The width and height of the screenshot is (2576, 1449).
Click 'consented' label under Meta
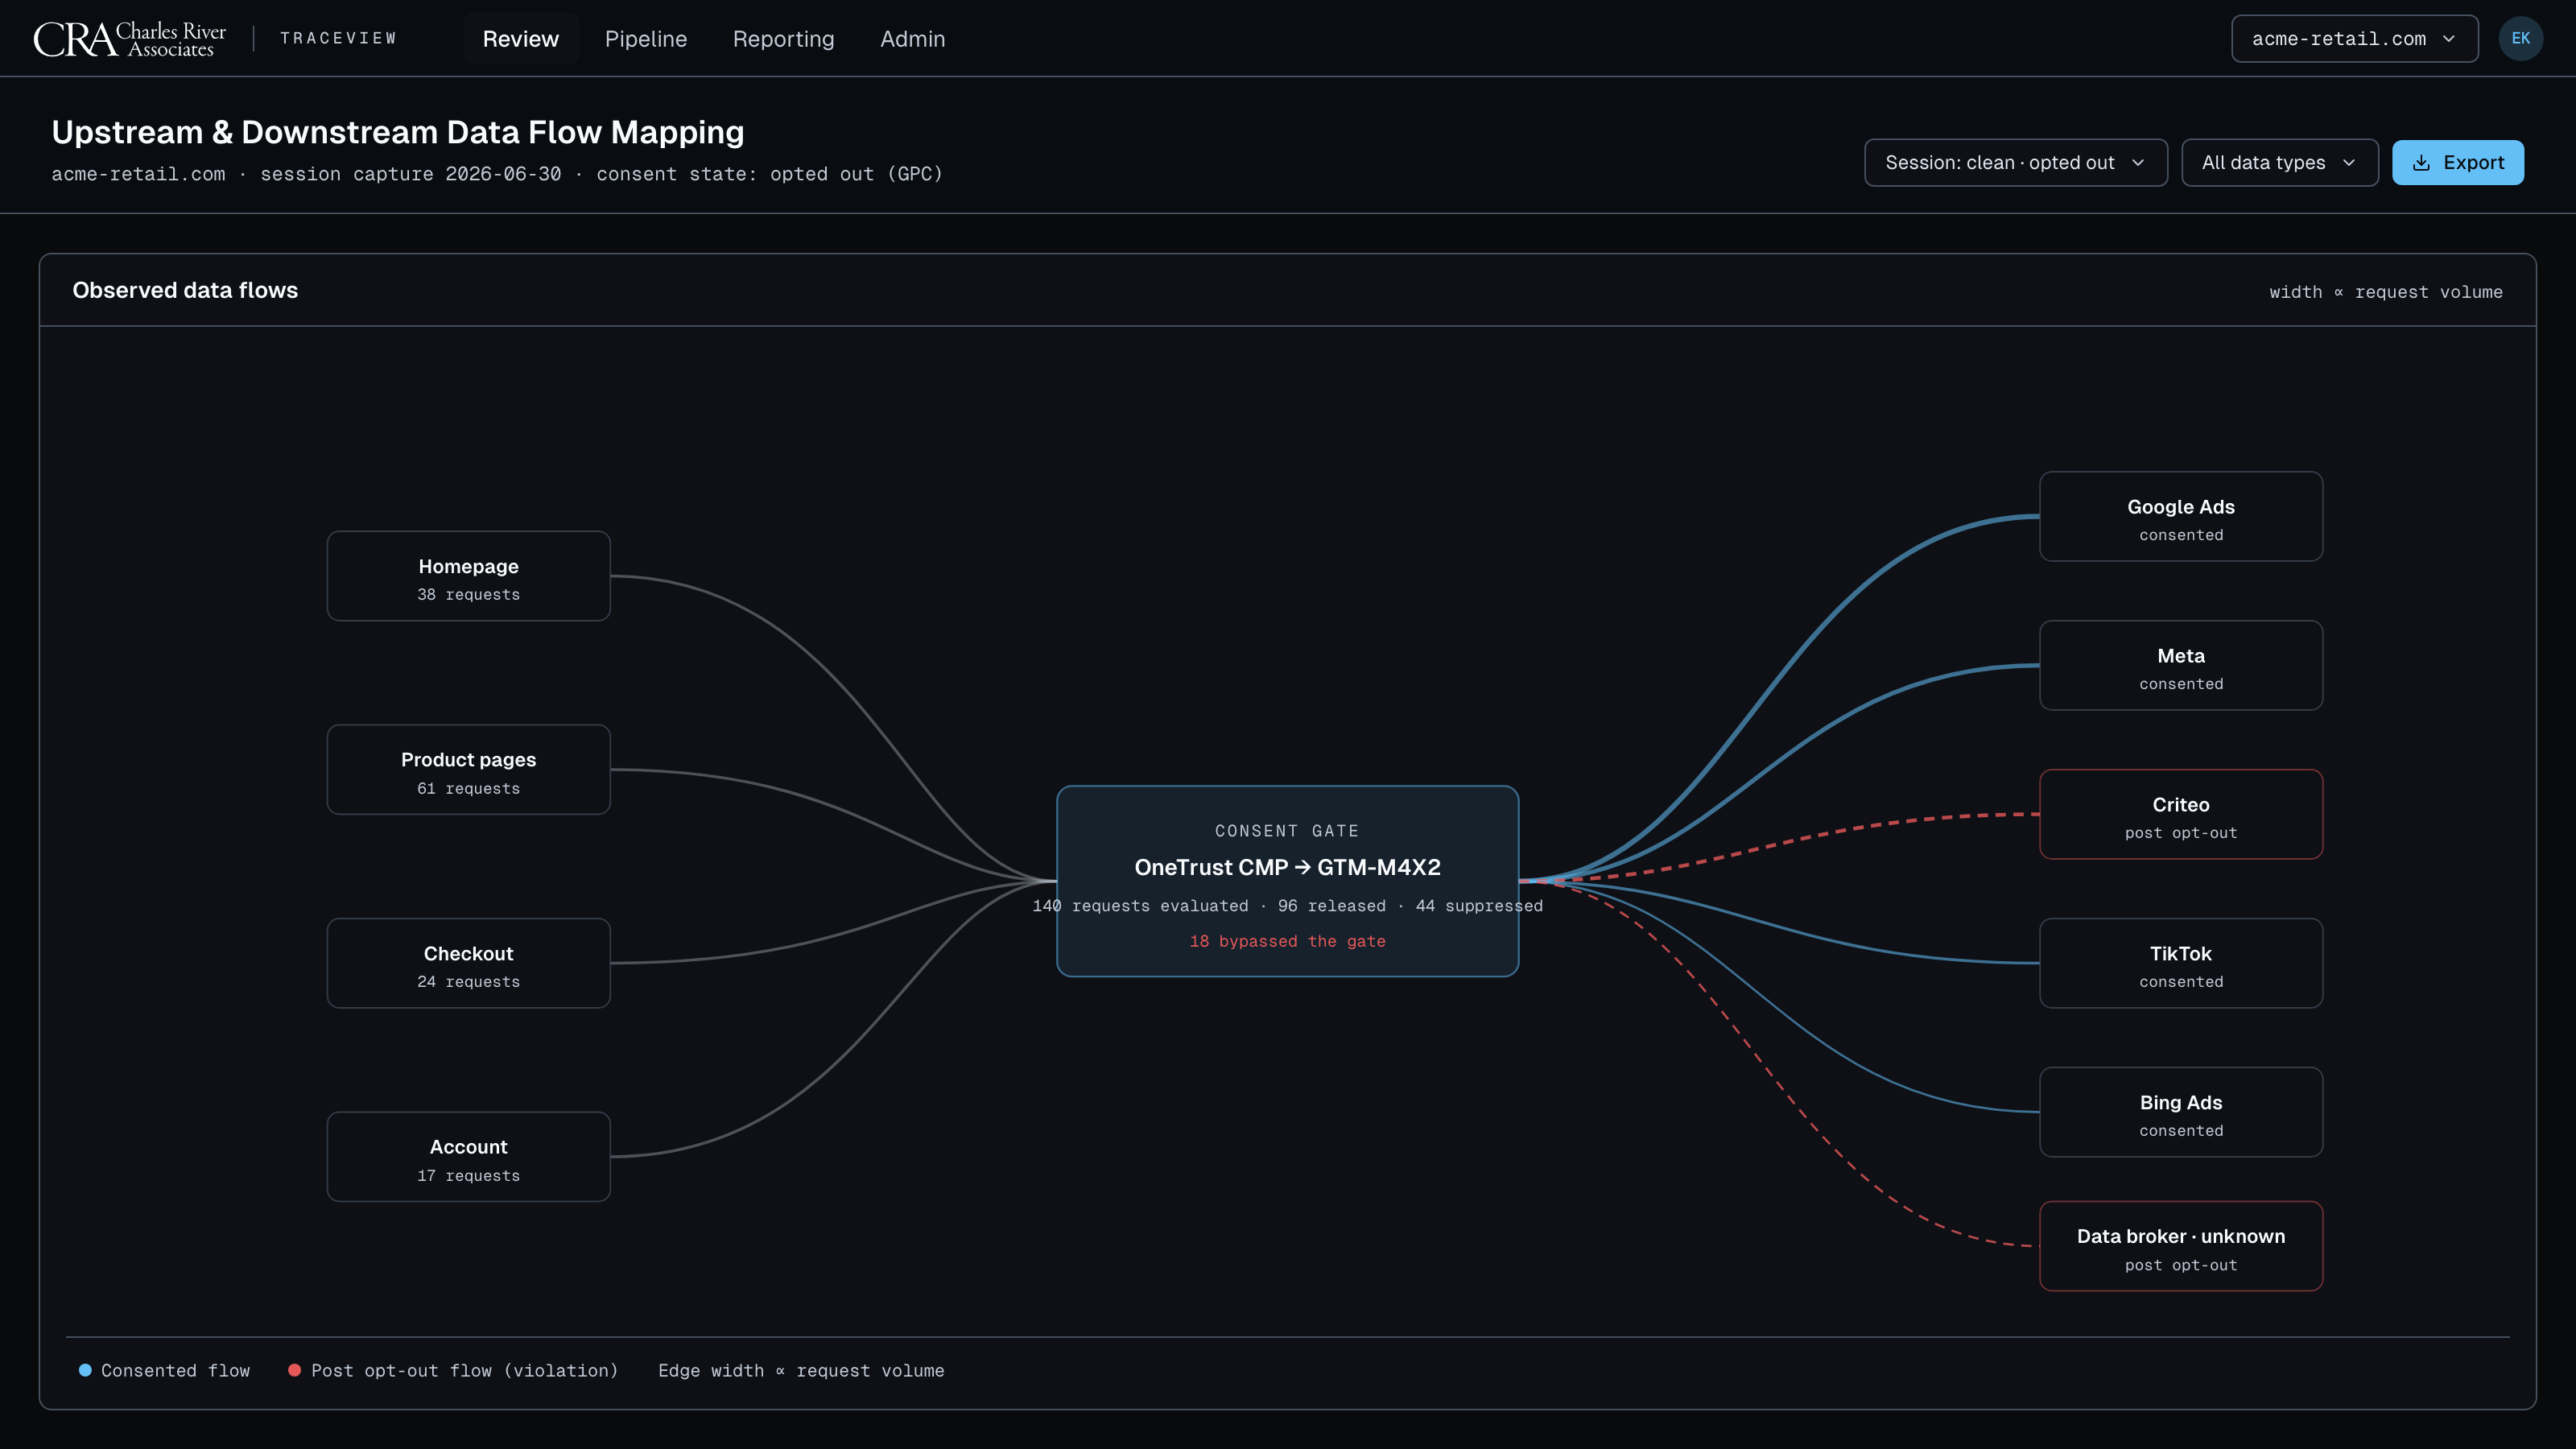click(2181, 684)
